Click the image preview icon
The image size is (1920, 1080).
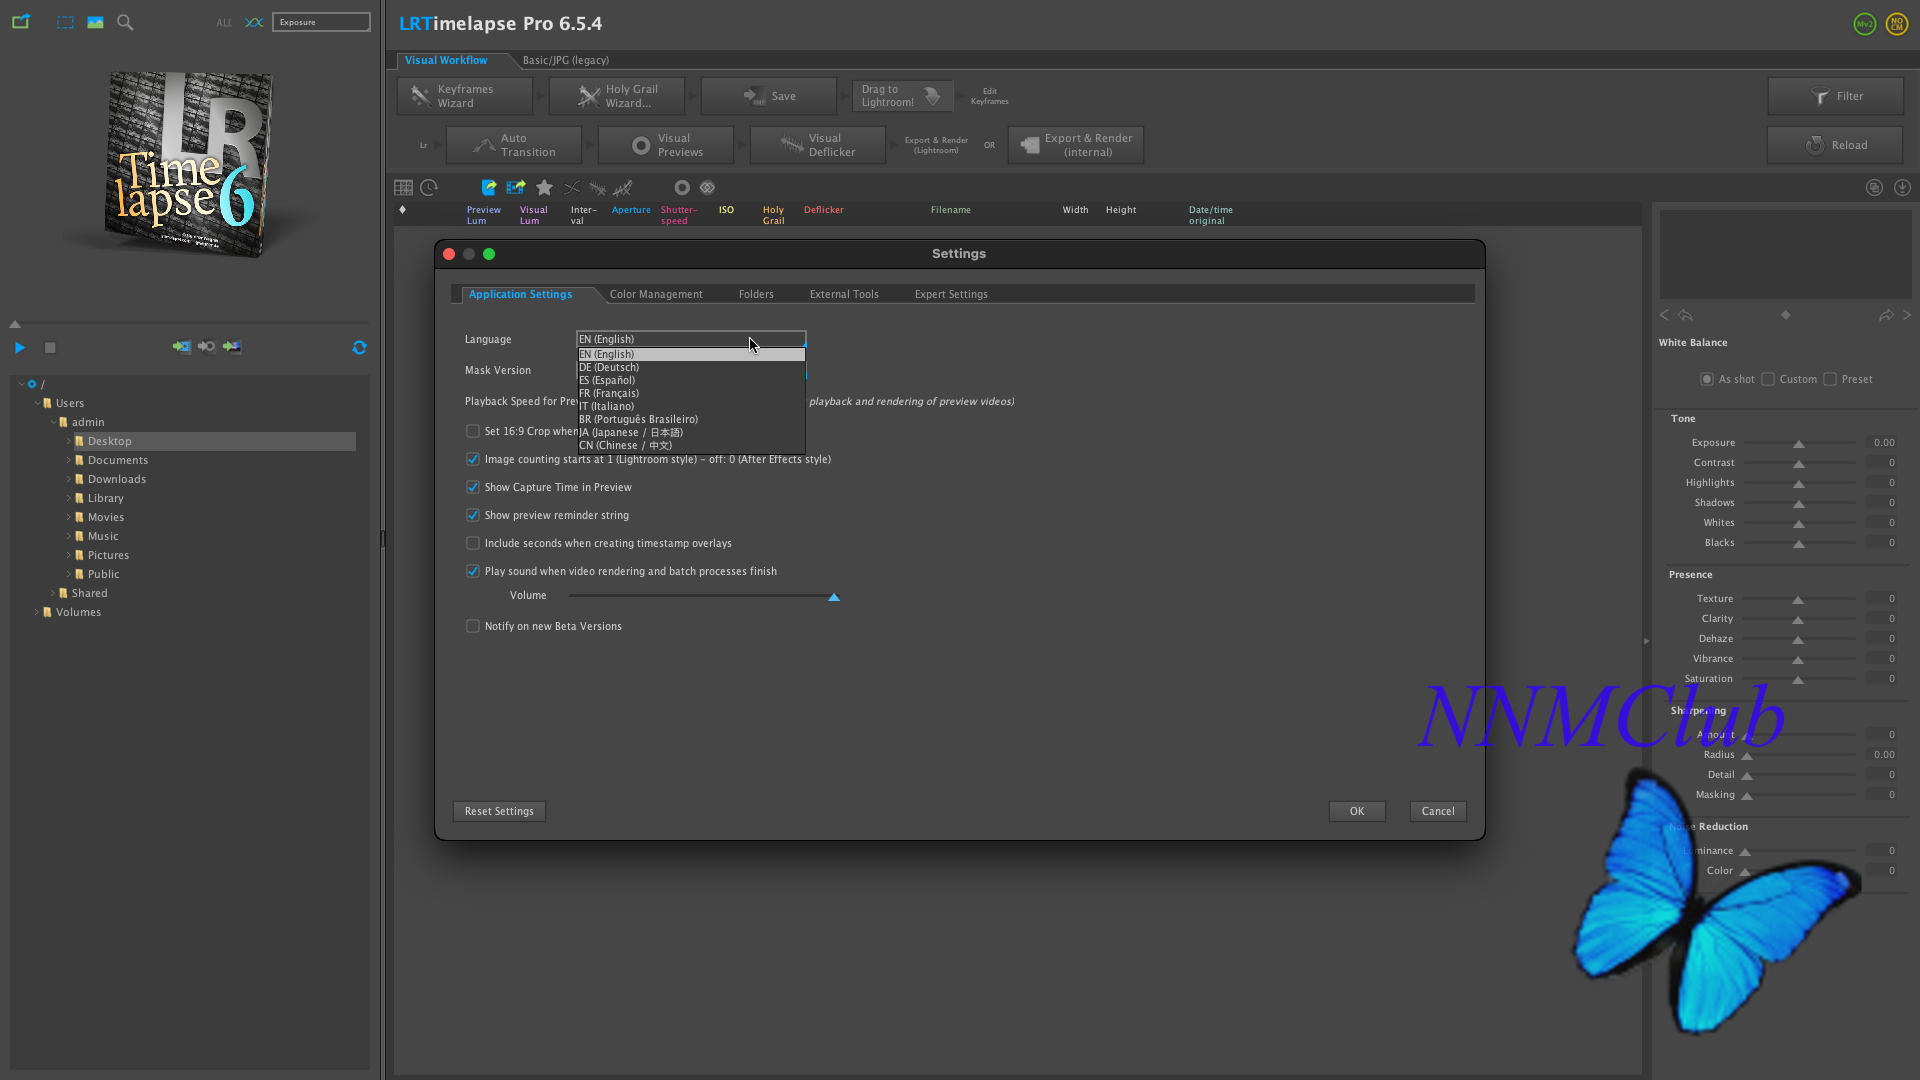95,22
